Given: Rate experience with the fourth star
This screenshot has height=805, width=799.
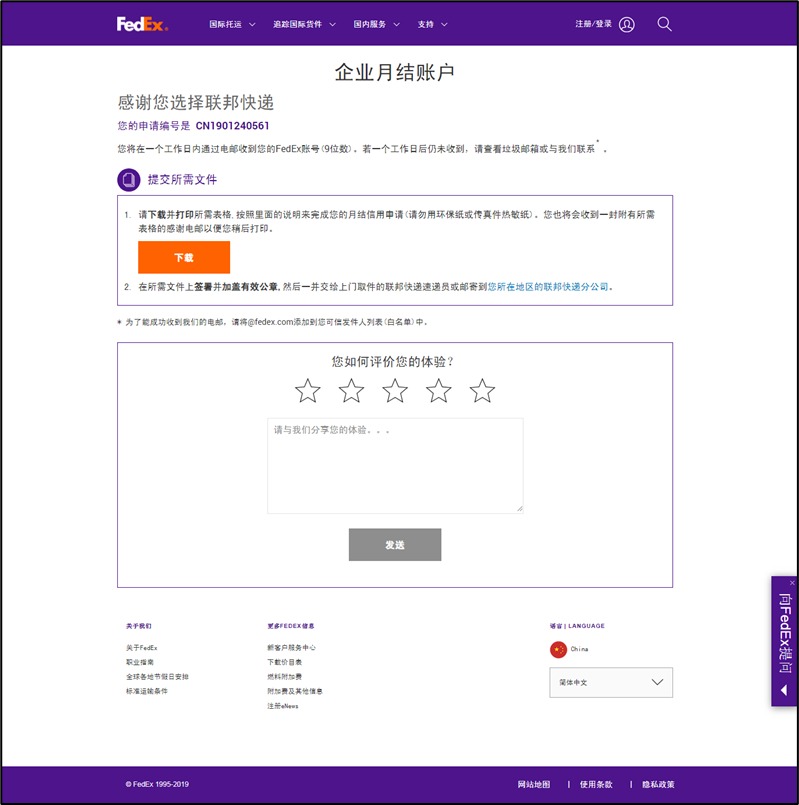Looking at the screenshot, I should click(x=439, y=391).
